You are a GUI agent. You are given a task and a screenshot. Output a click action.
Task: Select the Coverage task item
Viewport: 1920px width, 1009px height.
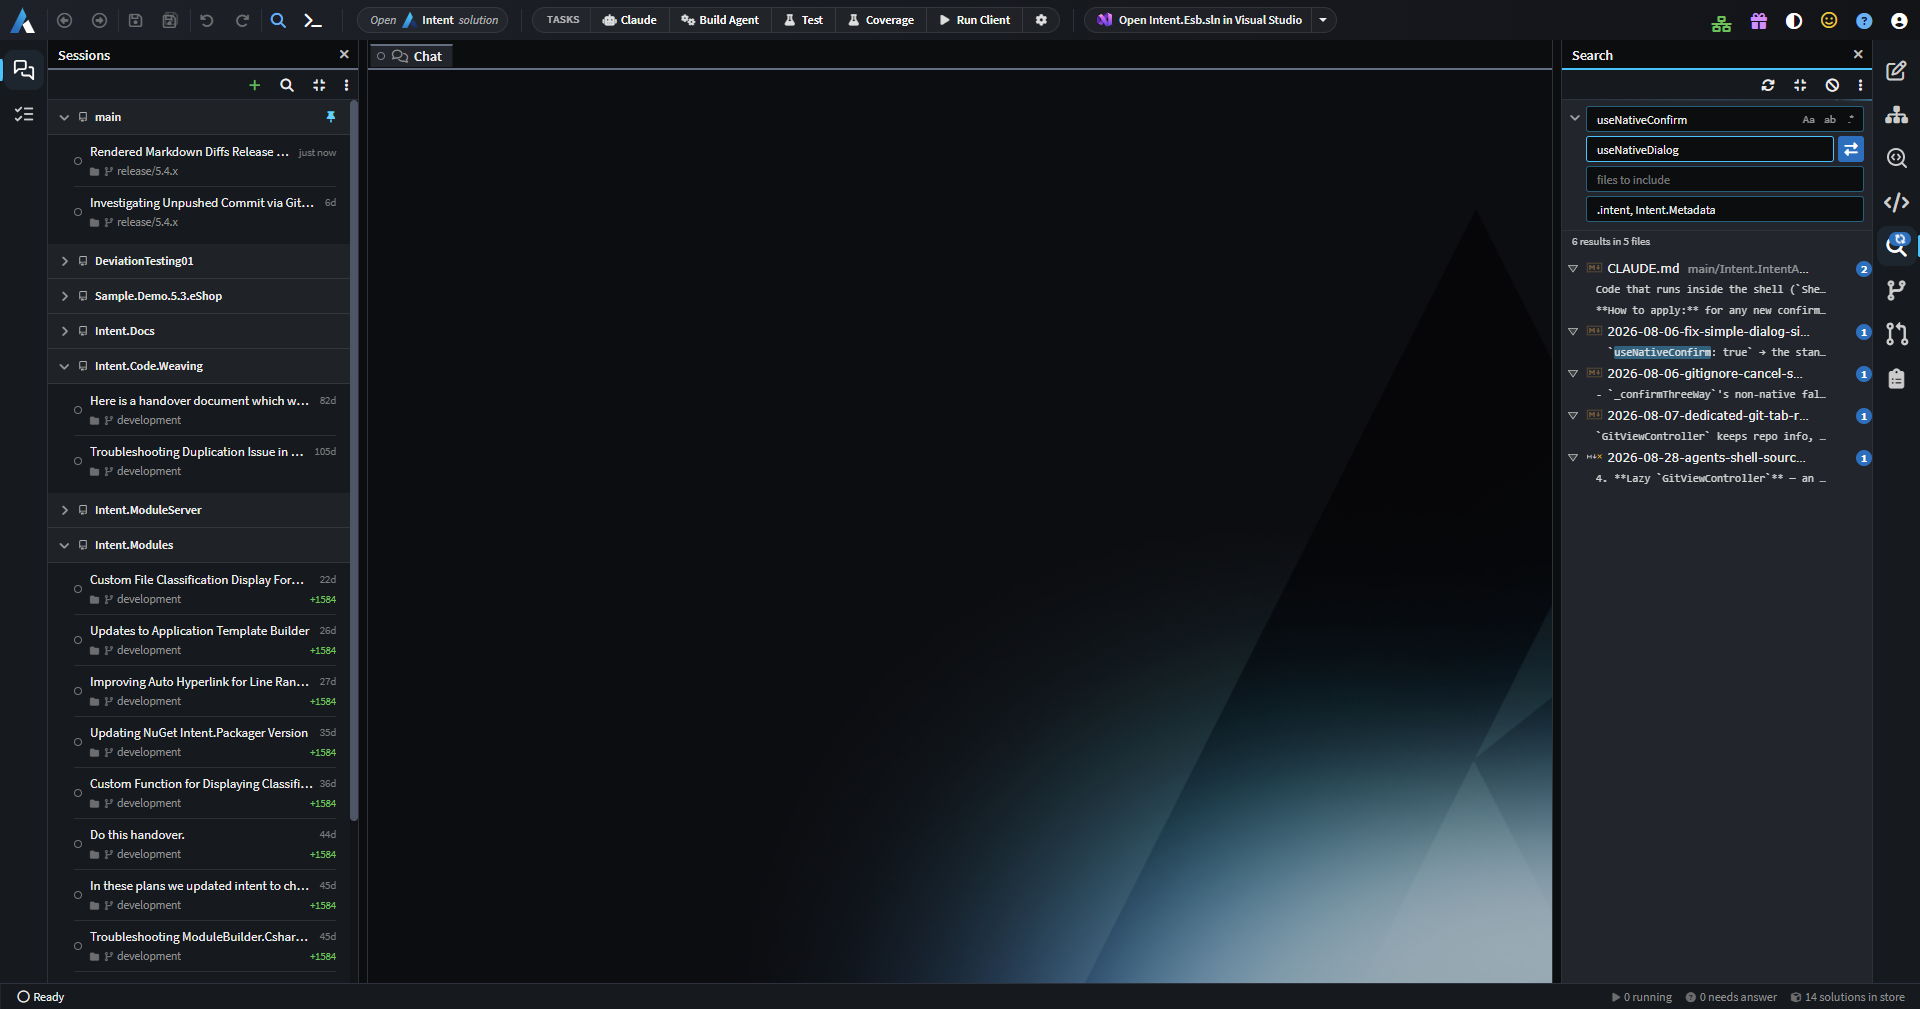[880, 20]
